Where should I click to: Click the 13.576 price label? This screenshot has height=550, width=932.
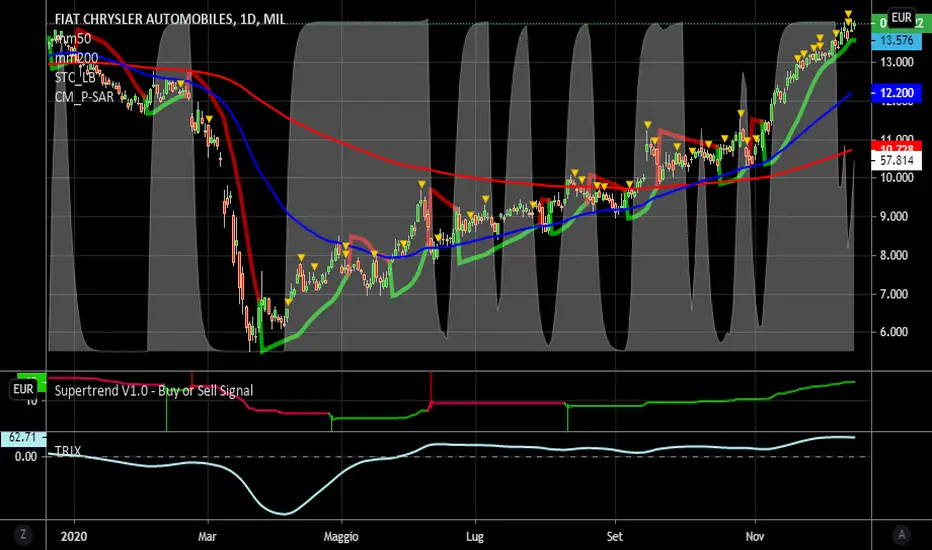pos(896,40)
